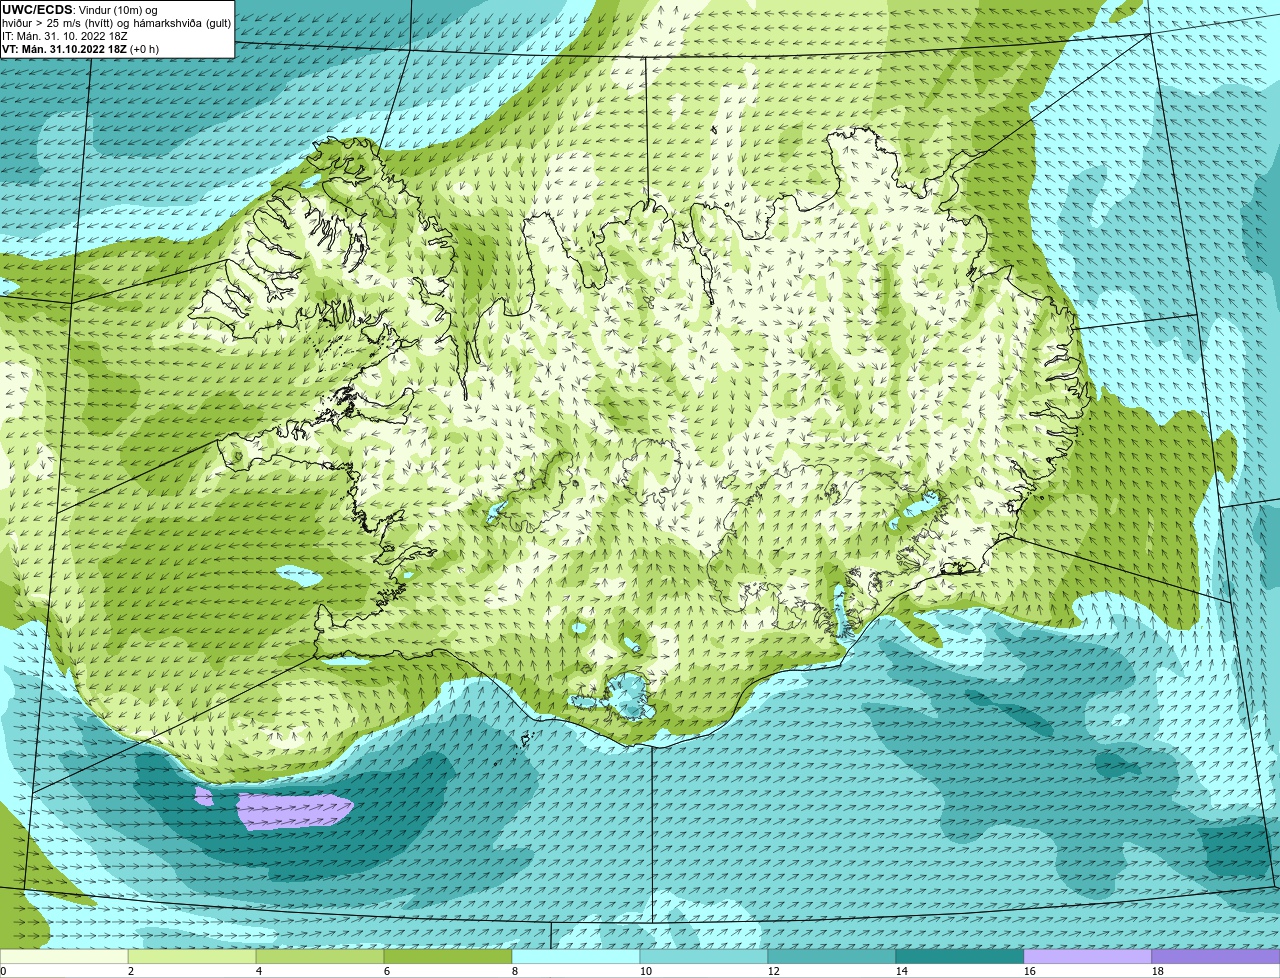
Task: Pick the 12–14 m/s teal legend swatch
Action: tap(832, 957)
